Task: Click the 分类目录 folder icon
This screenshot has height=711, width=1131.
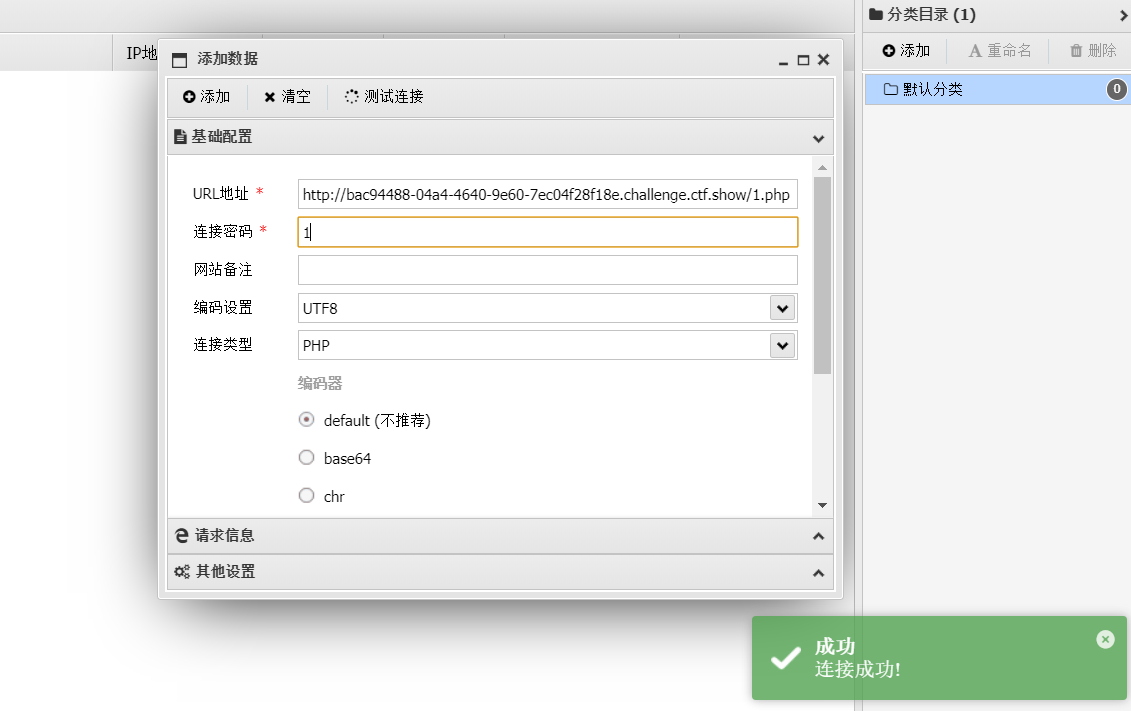Action: tap(876, 14)
